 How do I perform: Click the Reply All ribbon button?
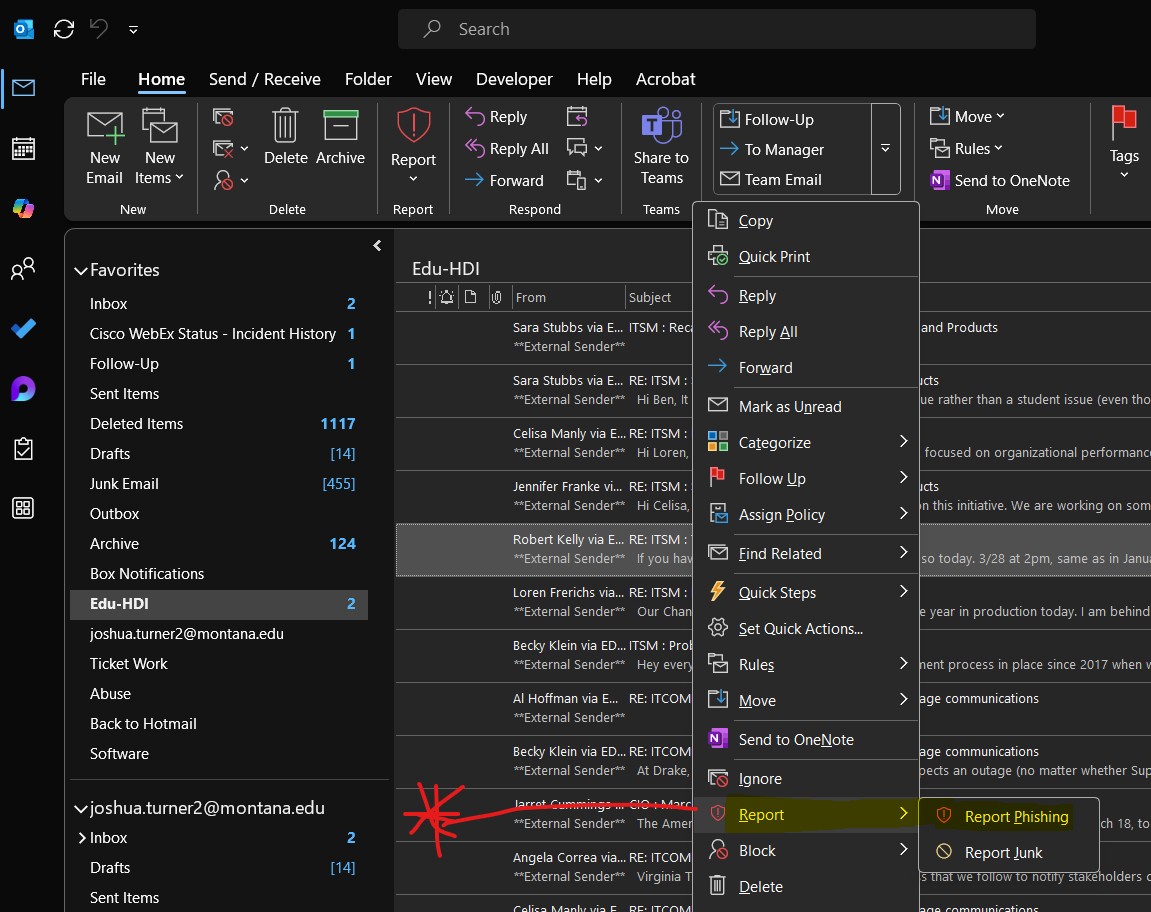507,148
